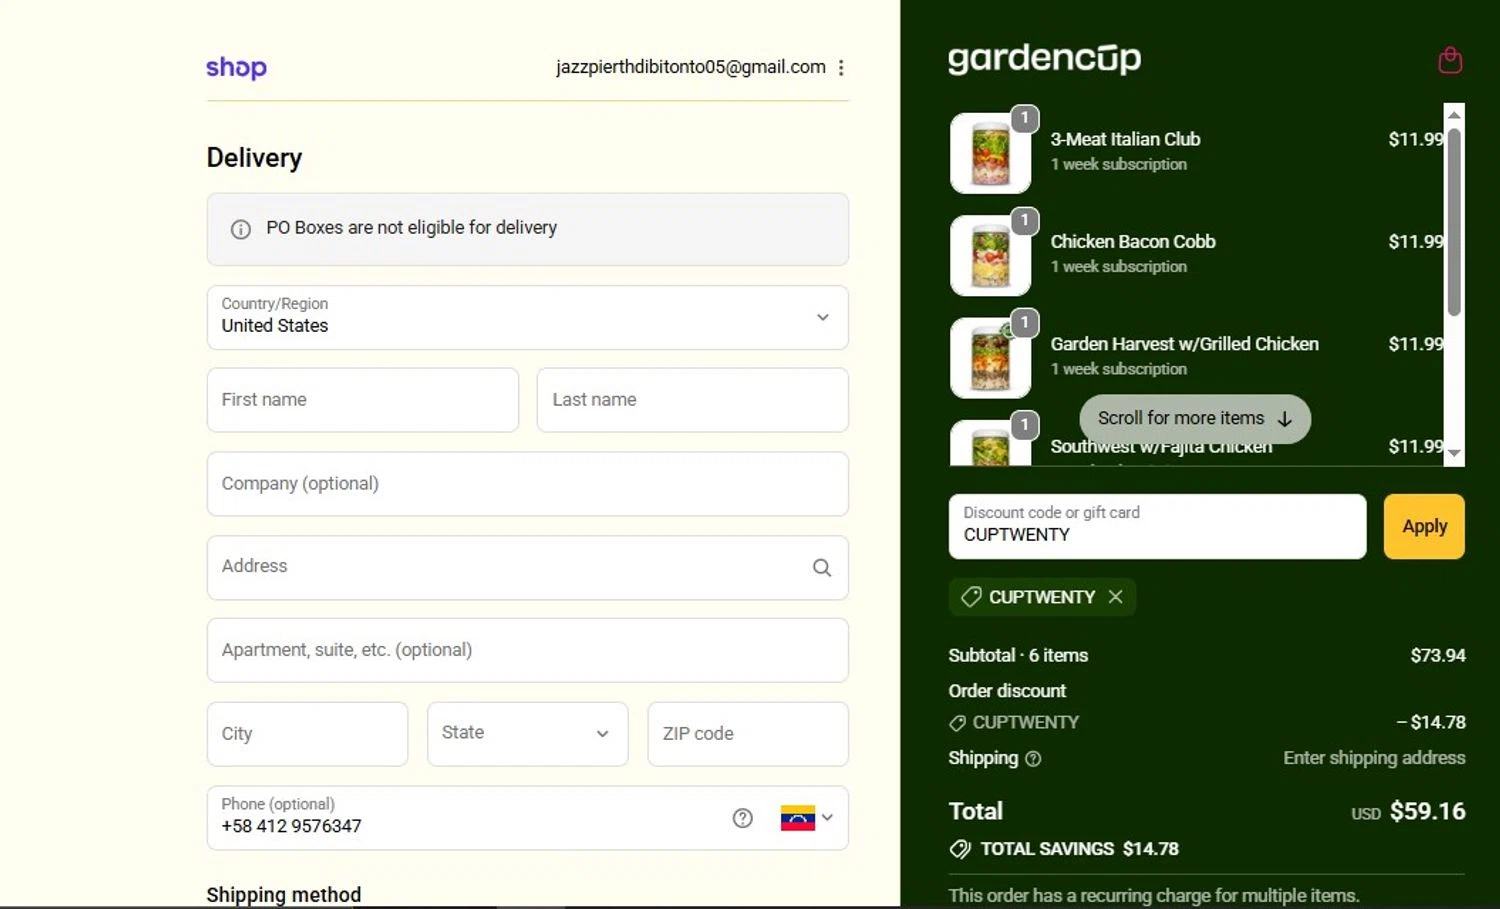Click the quantity badge on Chicken Bacon Cobb
The width and height of the screenshot is (1500, 909).
click(1025, 221)
